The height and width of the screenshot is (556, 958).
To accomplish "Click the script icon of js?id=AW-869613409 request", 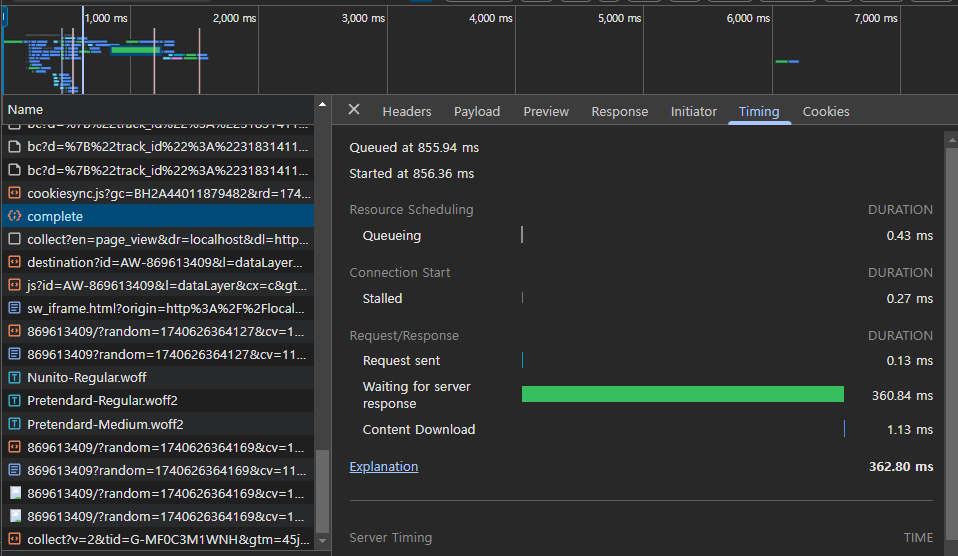I will tap(14, 285).
